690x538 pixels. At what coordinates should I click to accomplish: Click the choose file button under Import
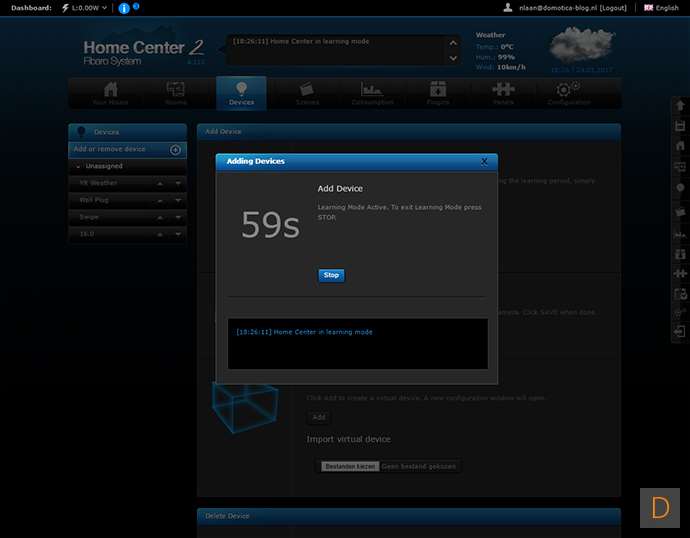350,466
